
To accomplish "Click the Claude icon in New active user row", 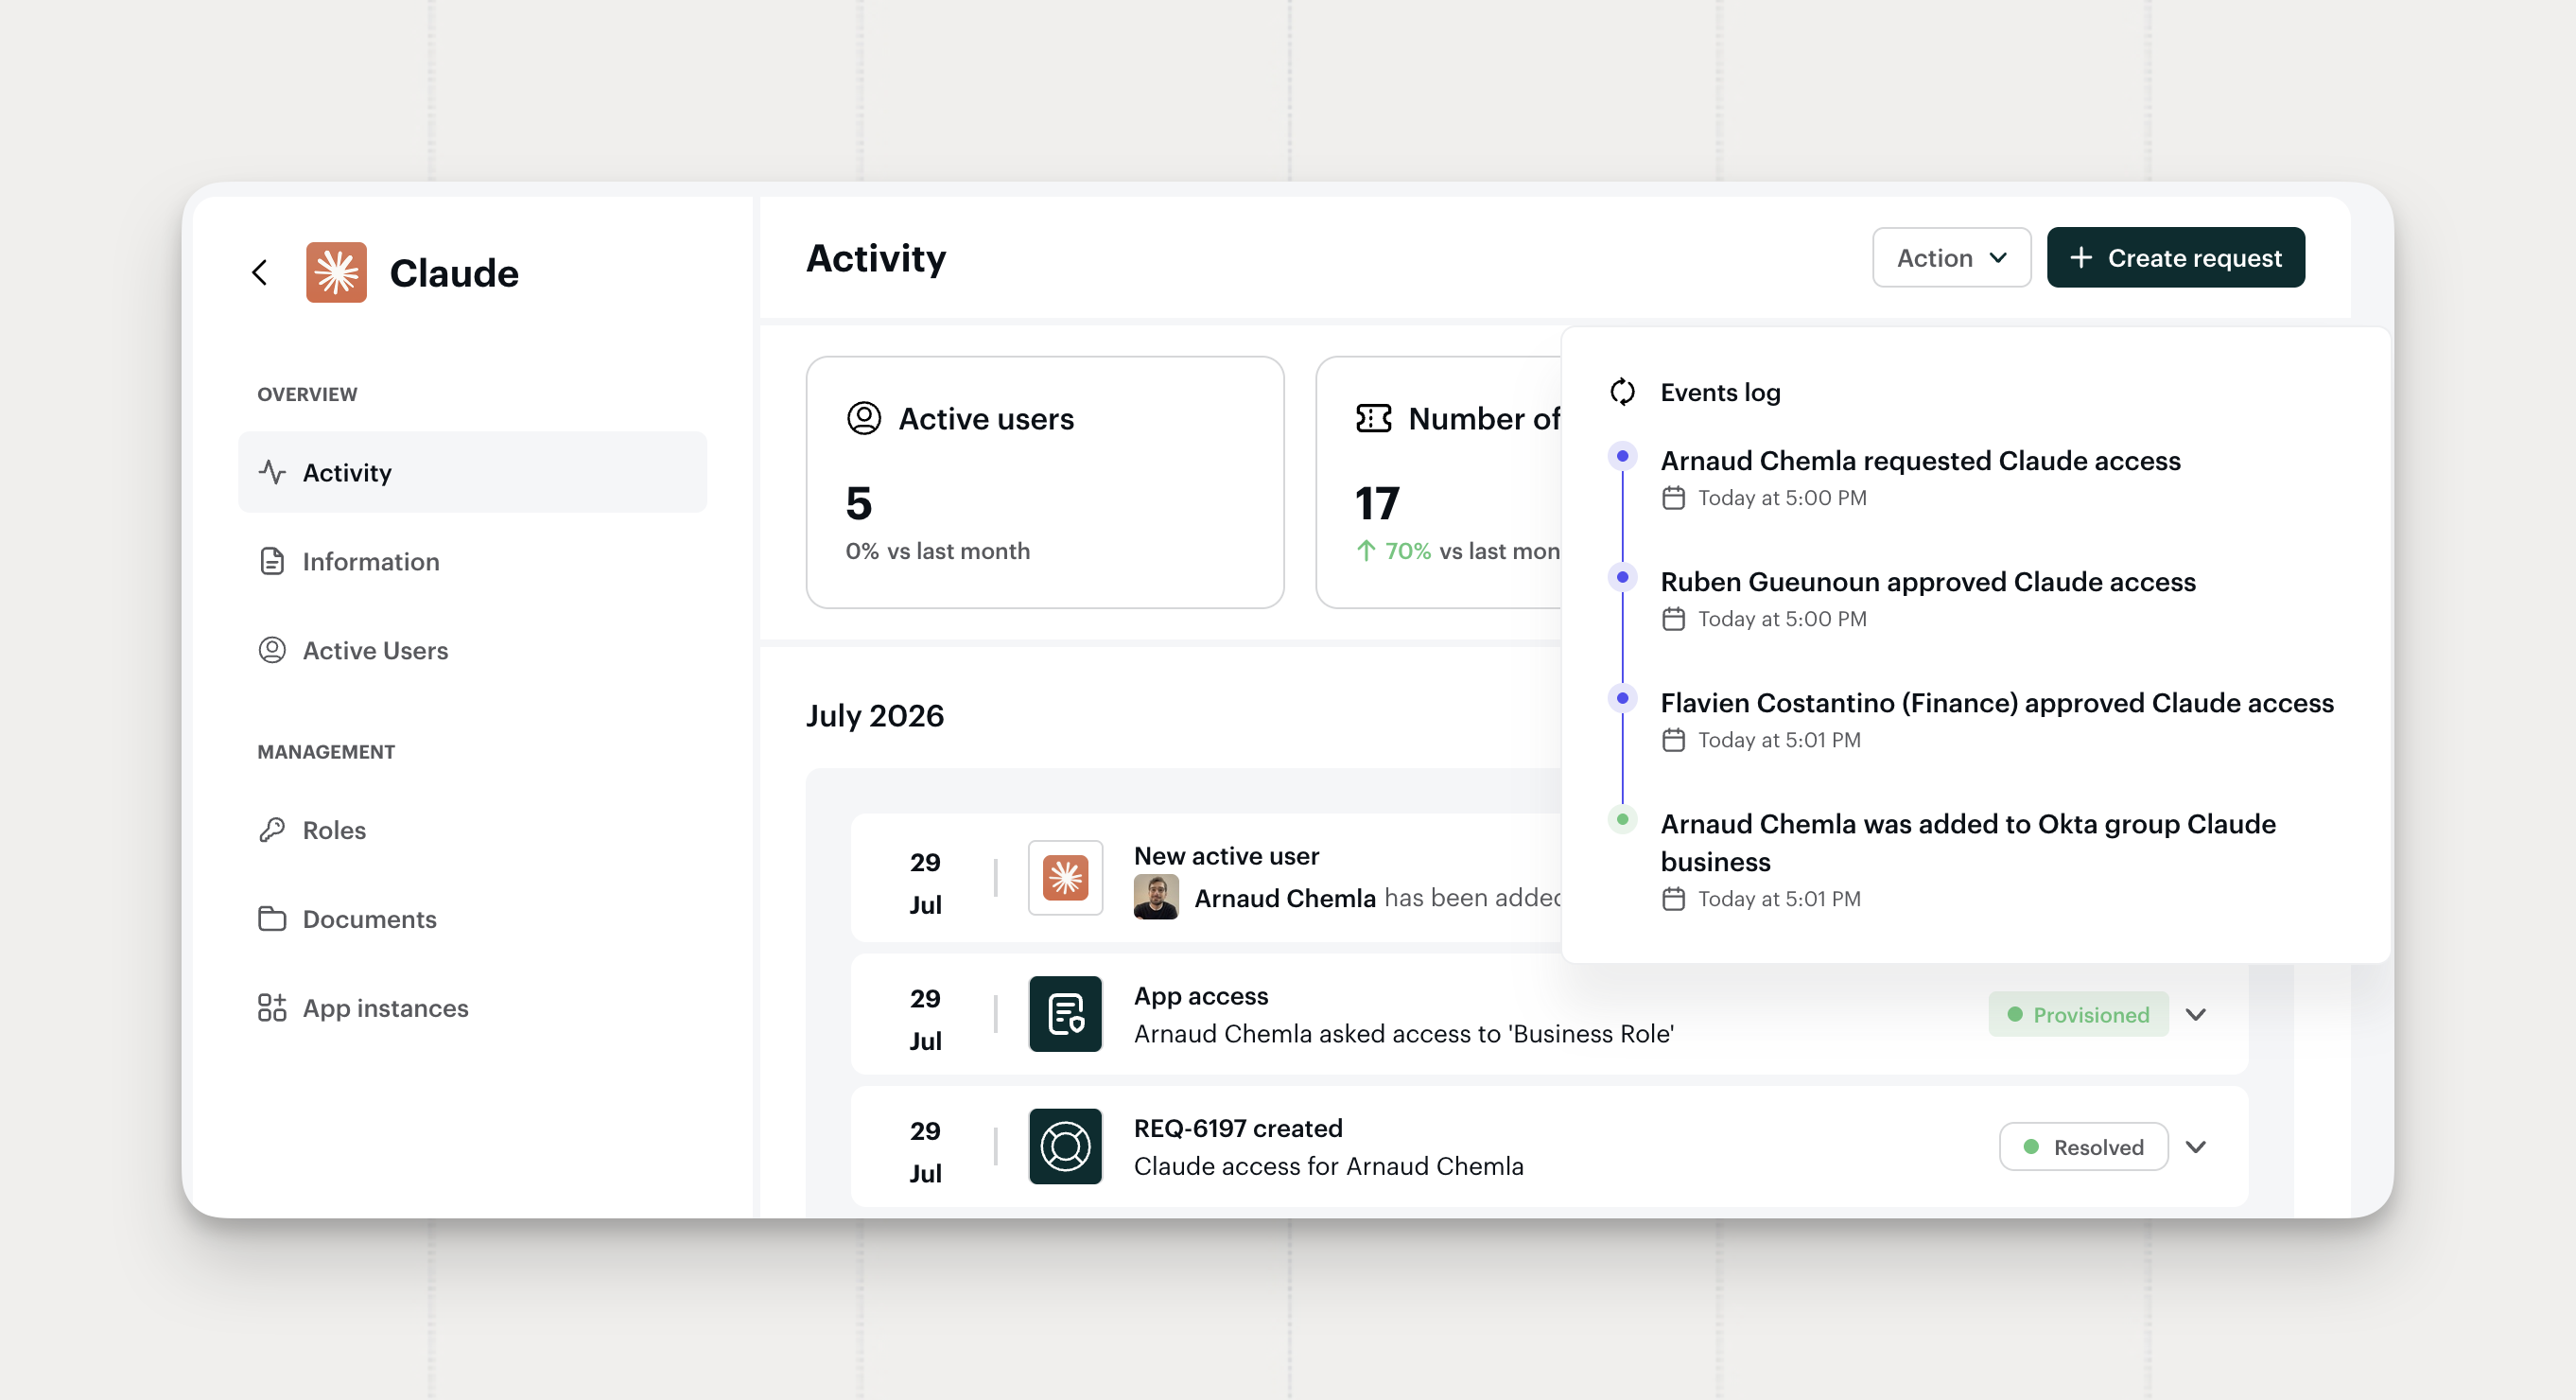I will pos(1066,878).
